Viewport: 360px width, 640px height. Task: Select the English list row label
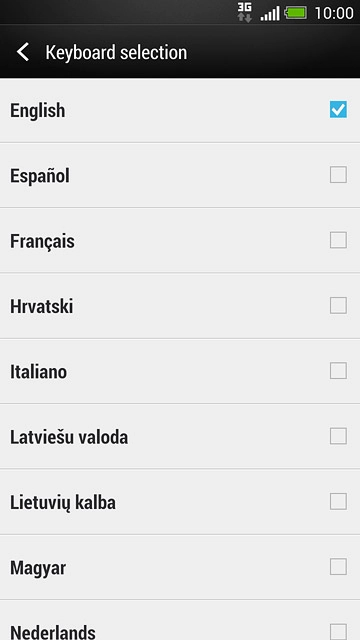point(38,111)
